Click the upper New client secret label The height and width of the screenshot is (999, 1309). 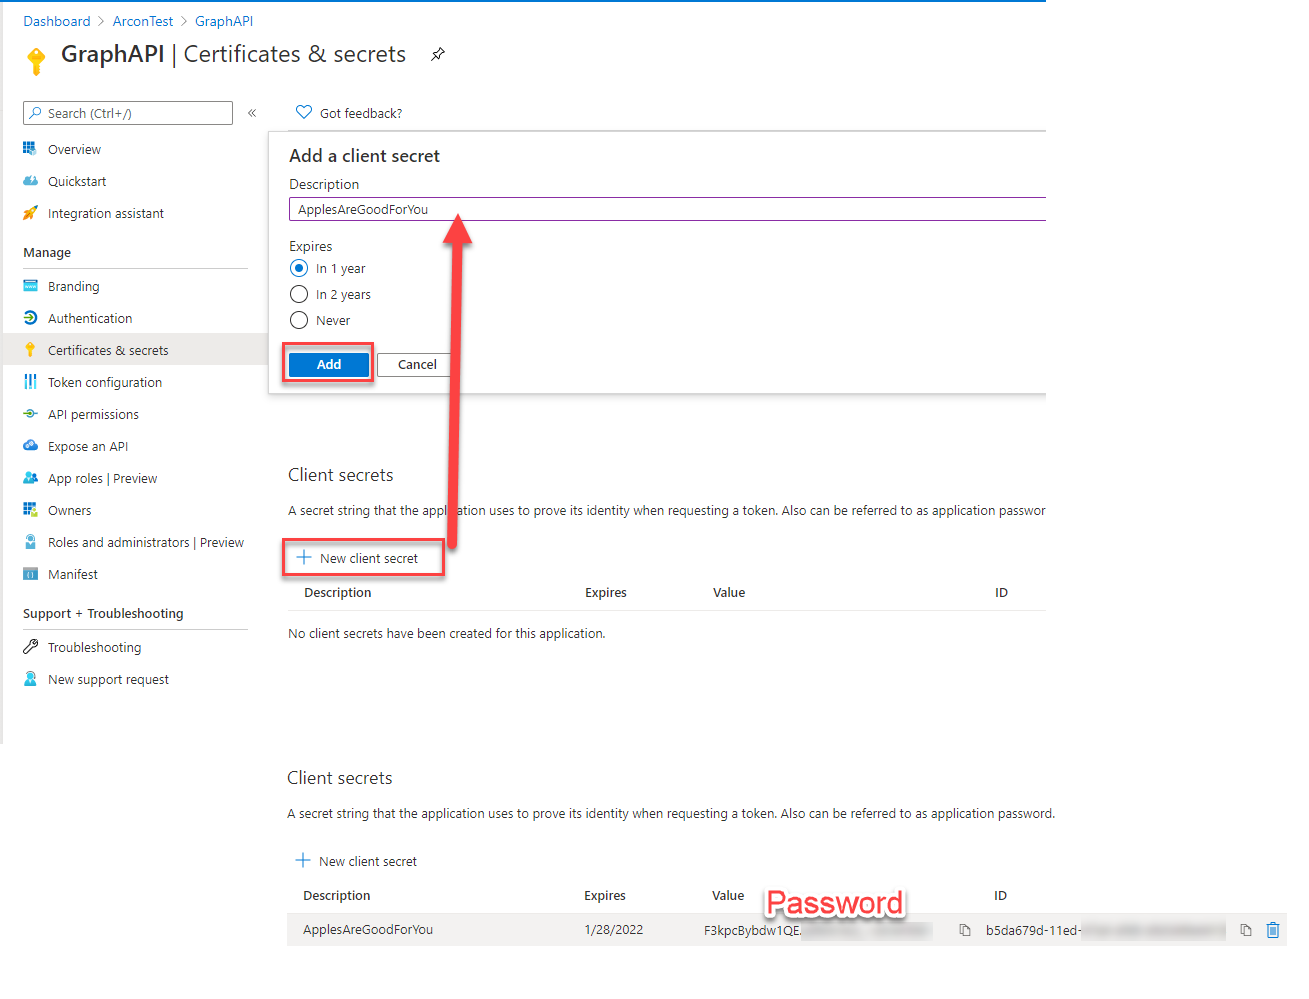pos(369,558)
